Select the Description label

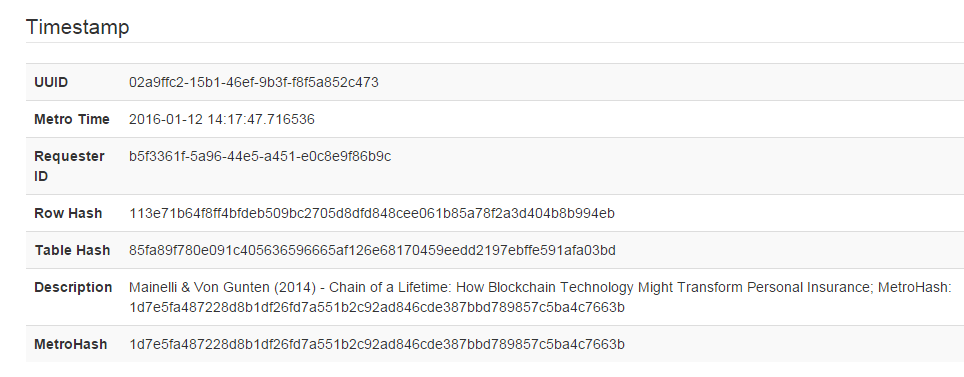click(73, 287)
